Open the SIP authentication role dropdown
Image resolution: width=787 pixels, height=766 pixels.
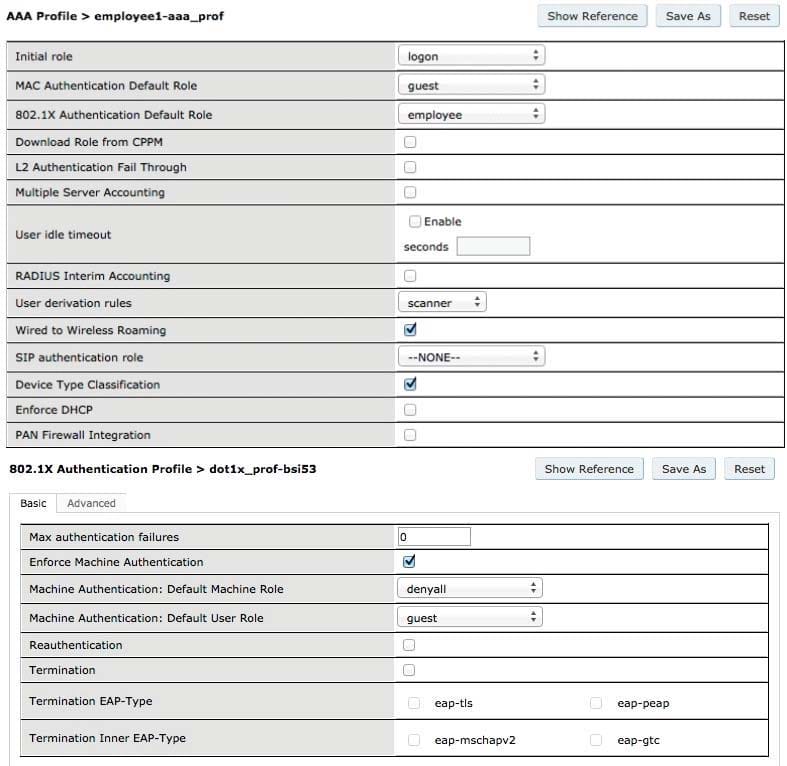coord(470,357)
